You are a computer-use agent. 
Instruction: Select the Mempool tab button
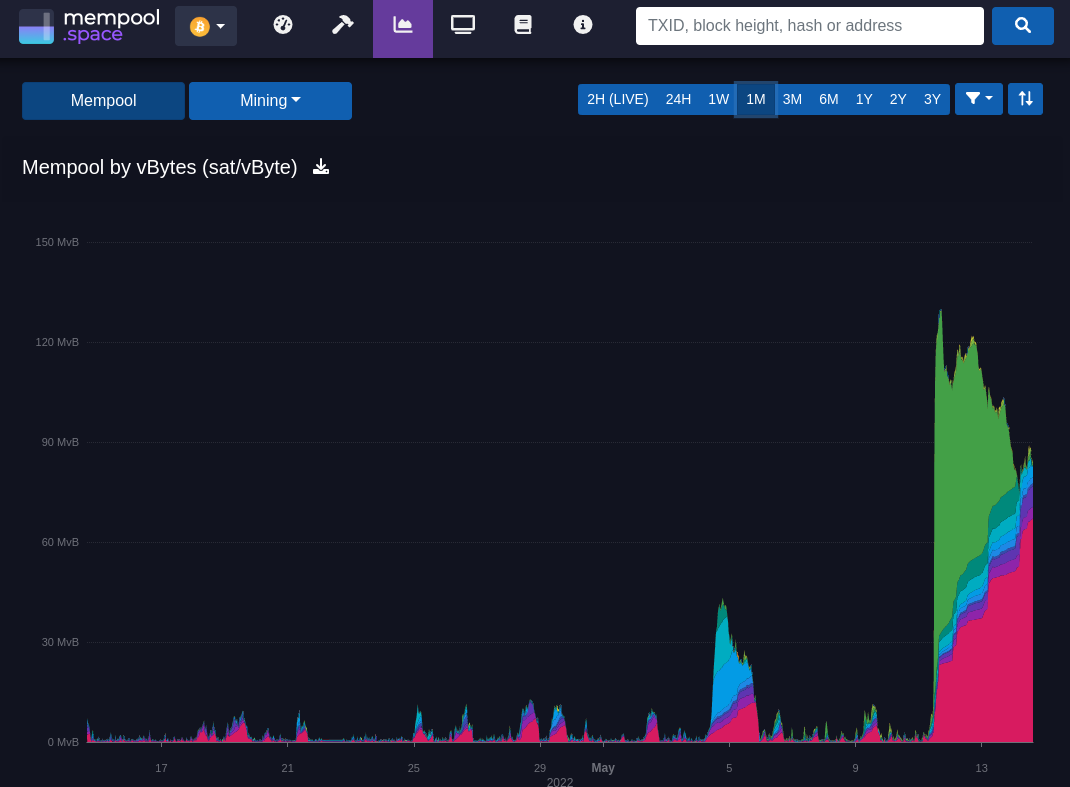tap(103, 101)
